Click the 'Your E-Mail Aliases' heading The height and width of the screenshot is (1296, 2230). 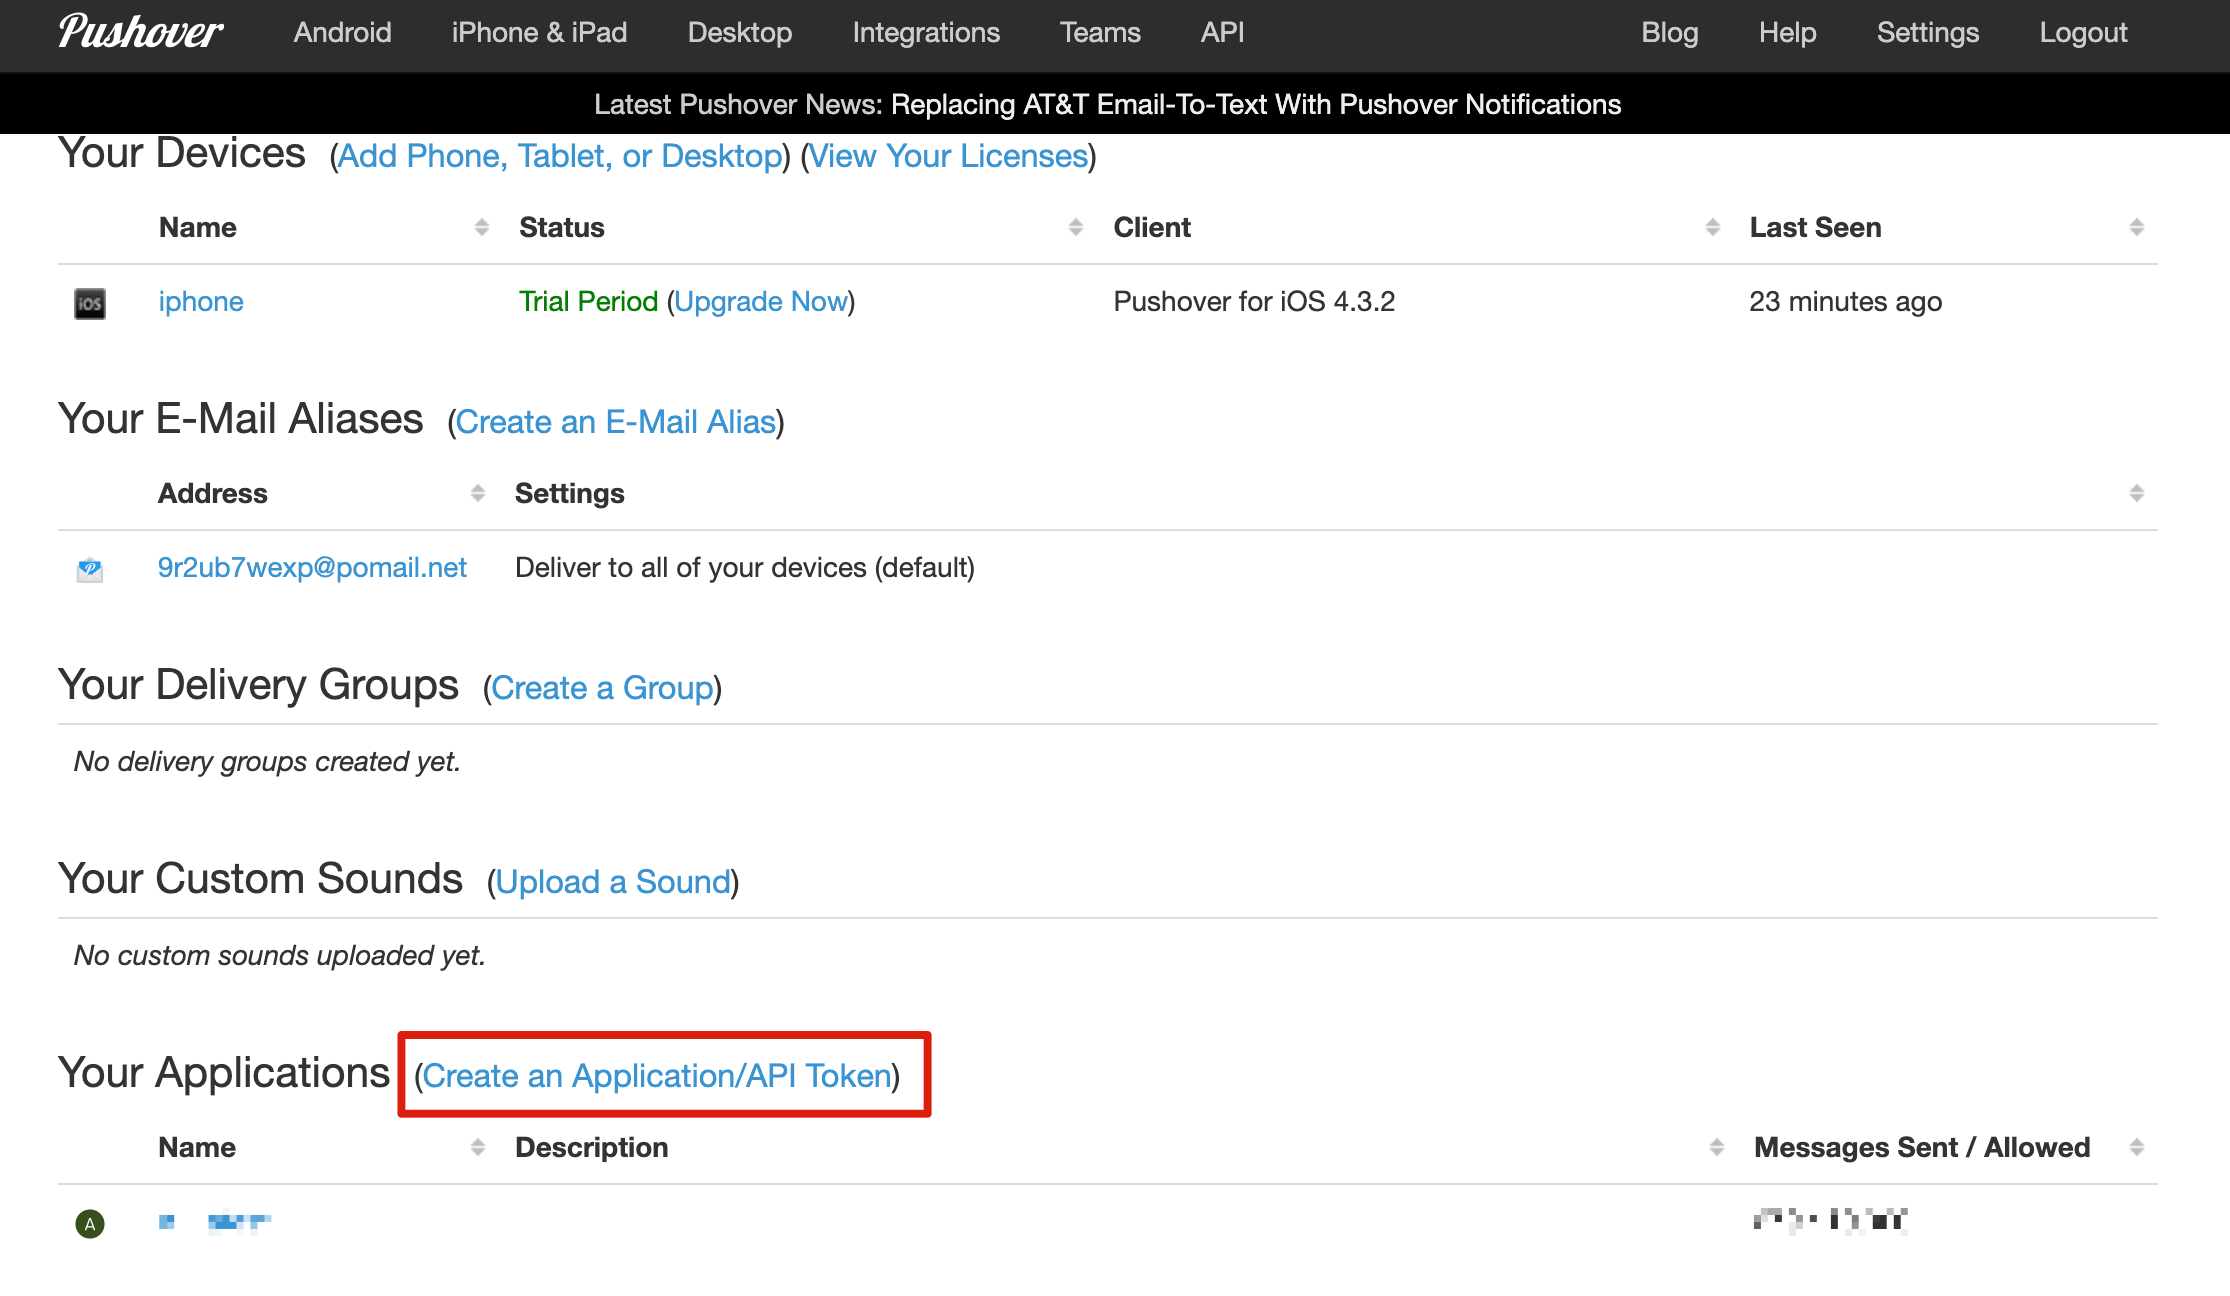(x=241, y=418)
